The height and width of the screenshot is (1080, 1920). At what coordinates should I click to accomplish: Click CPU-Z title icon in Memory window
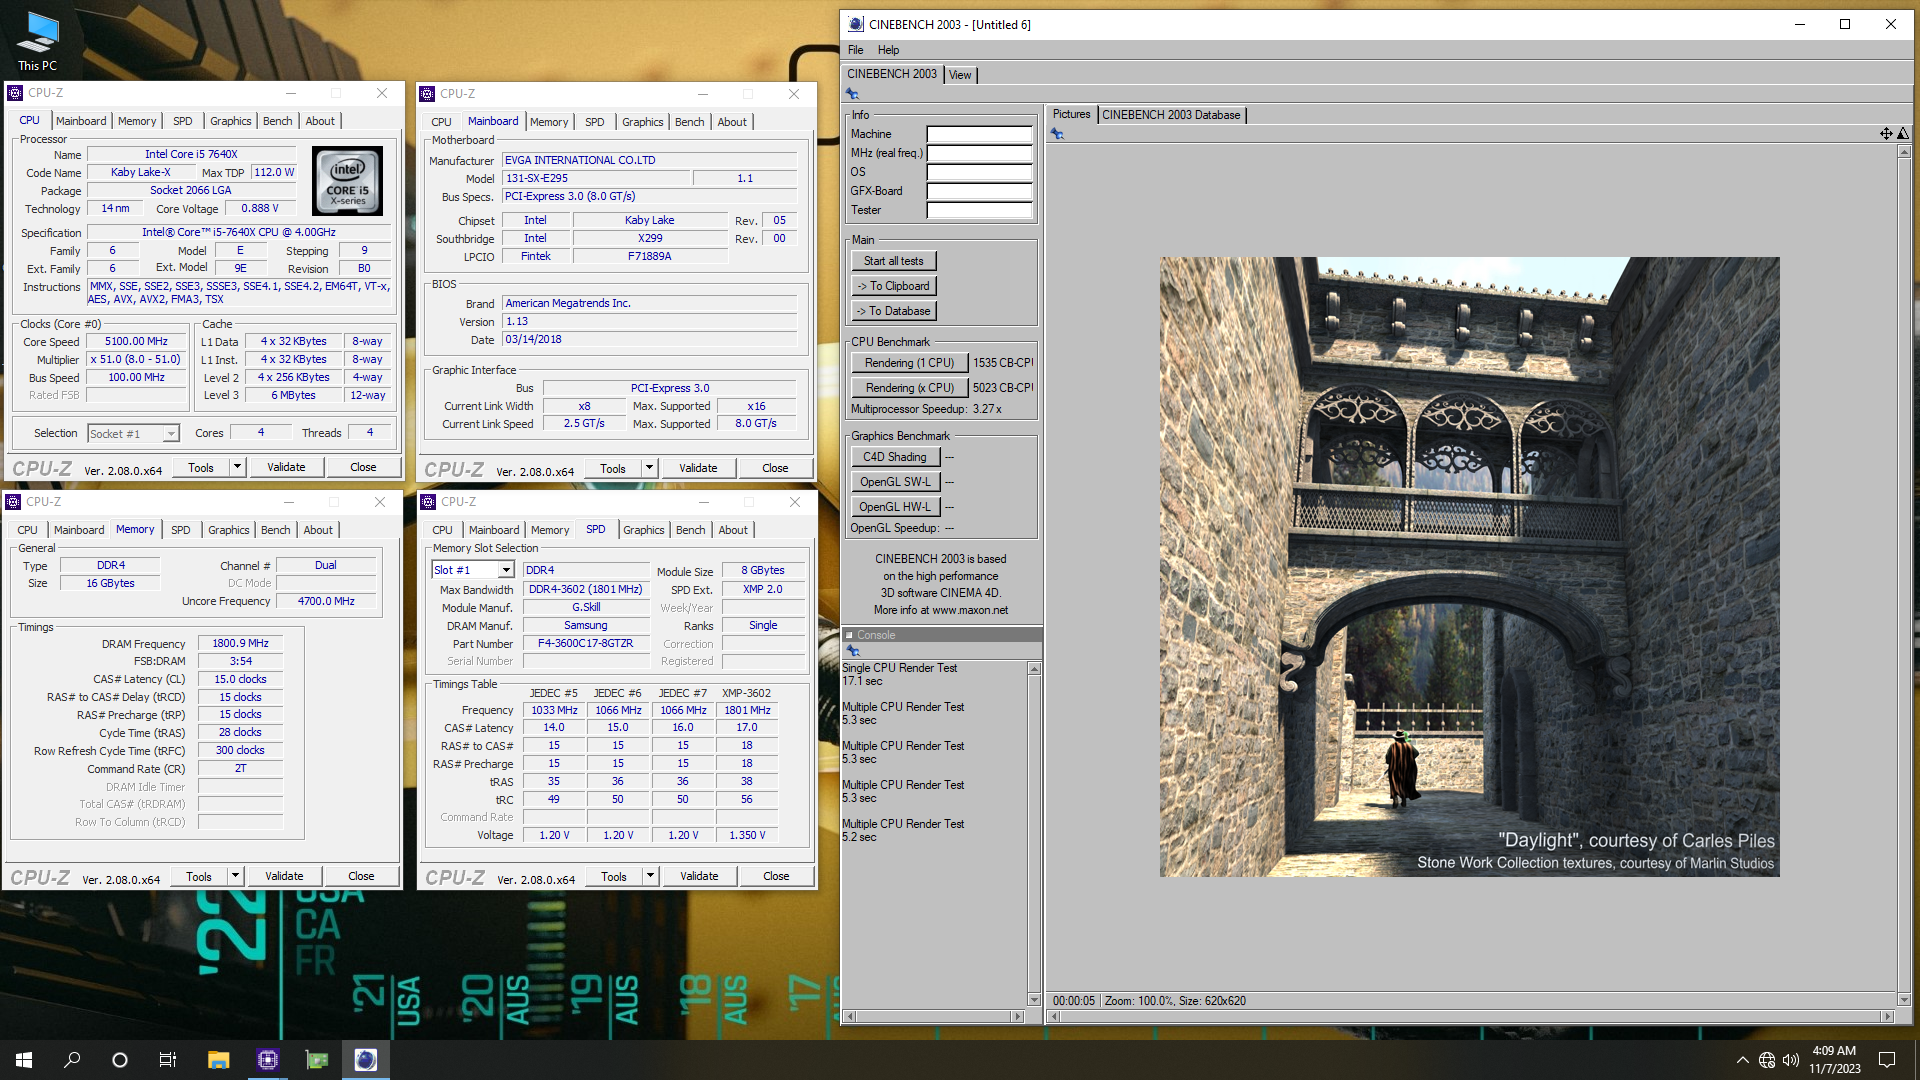(x=14, y=502)
